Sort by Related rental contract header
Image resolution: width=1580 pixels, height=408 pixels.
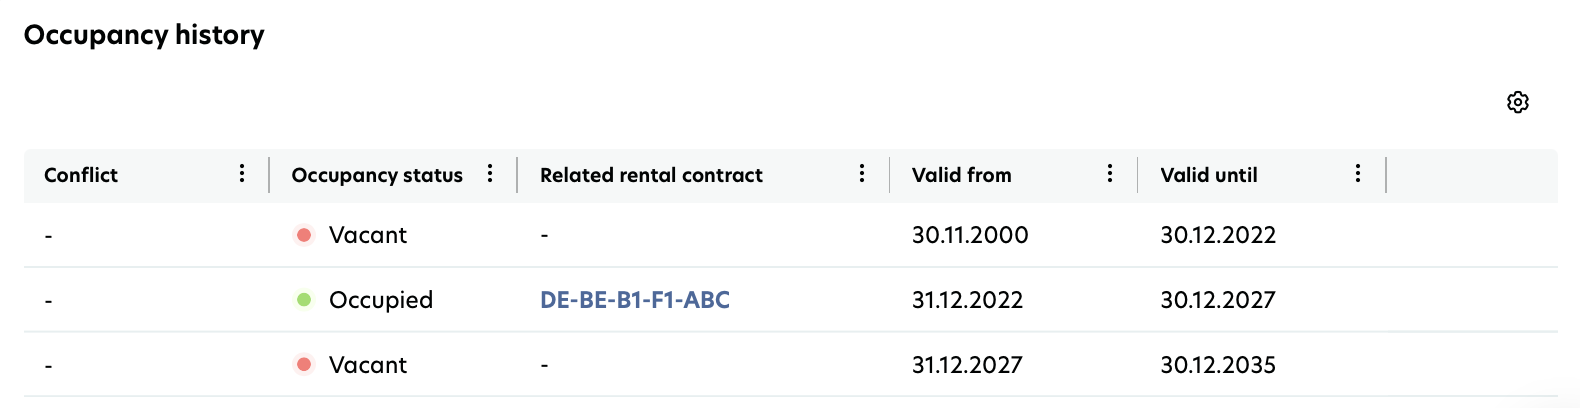[651, 175]
